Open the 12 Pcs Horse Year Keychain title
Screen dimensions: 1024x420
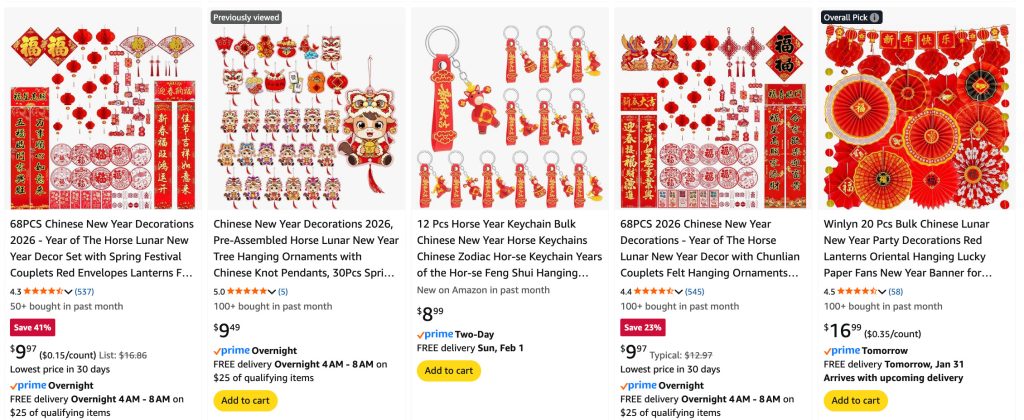pyautogui.click(x=509, y=248)
